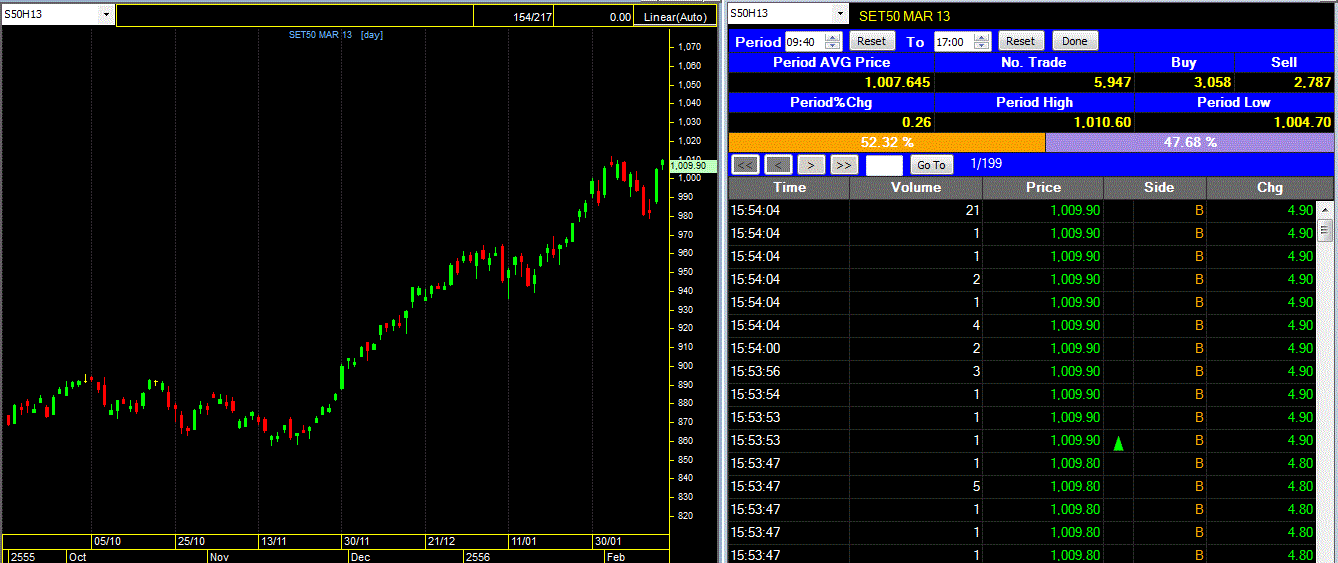Click the 30/11 date label on chart axis

pos(356,541)
